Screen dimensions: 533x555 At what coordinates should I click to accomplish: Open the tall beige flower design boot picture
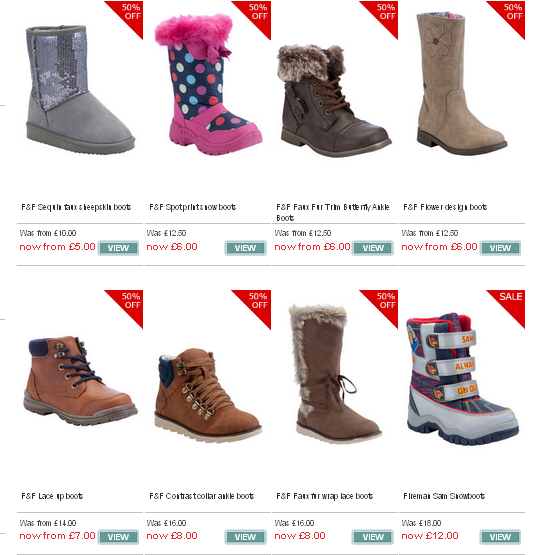coord(461,83)
